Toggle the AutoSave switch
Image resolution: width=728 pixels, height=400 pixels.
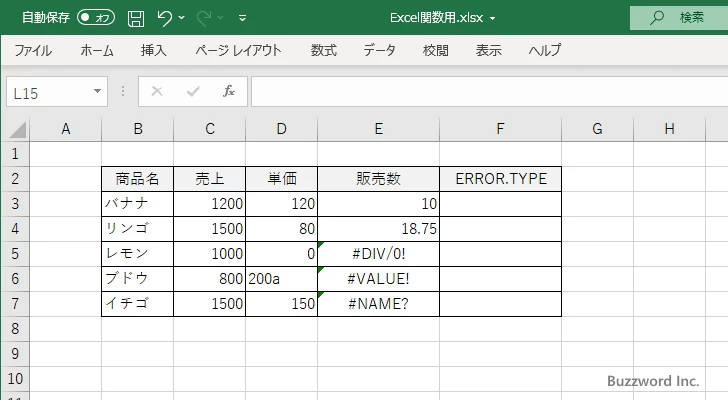pyautogui.click(x=96, y=18)
